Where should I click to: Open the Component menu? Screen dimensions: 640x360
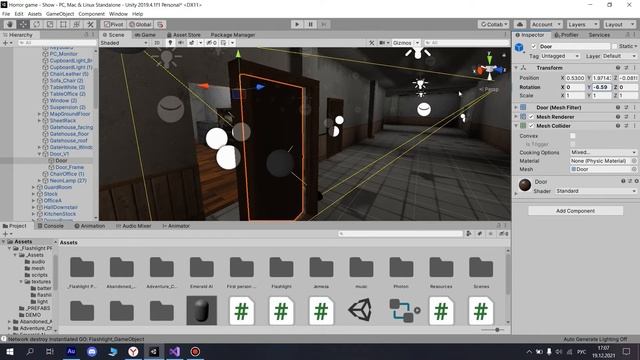click(x=91, y=14)
